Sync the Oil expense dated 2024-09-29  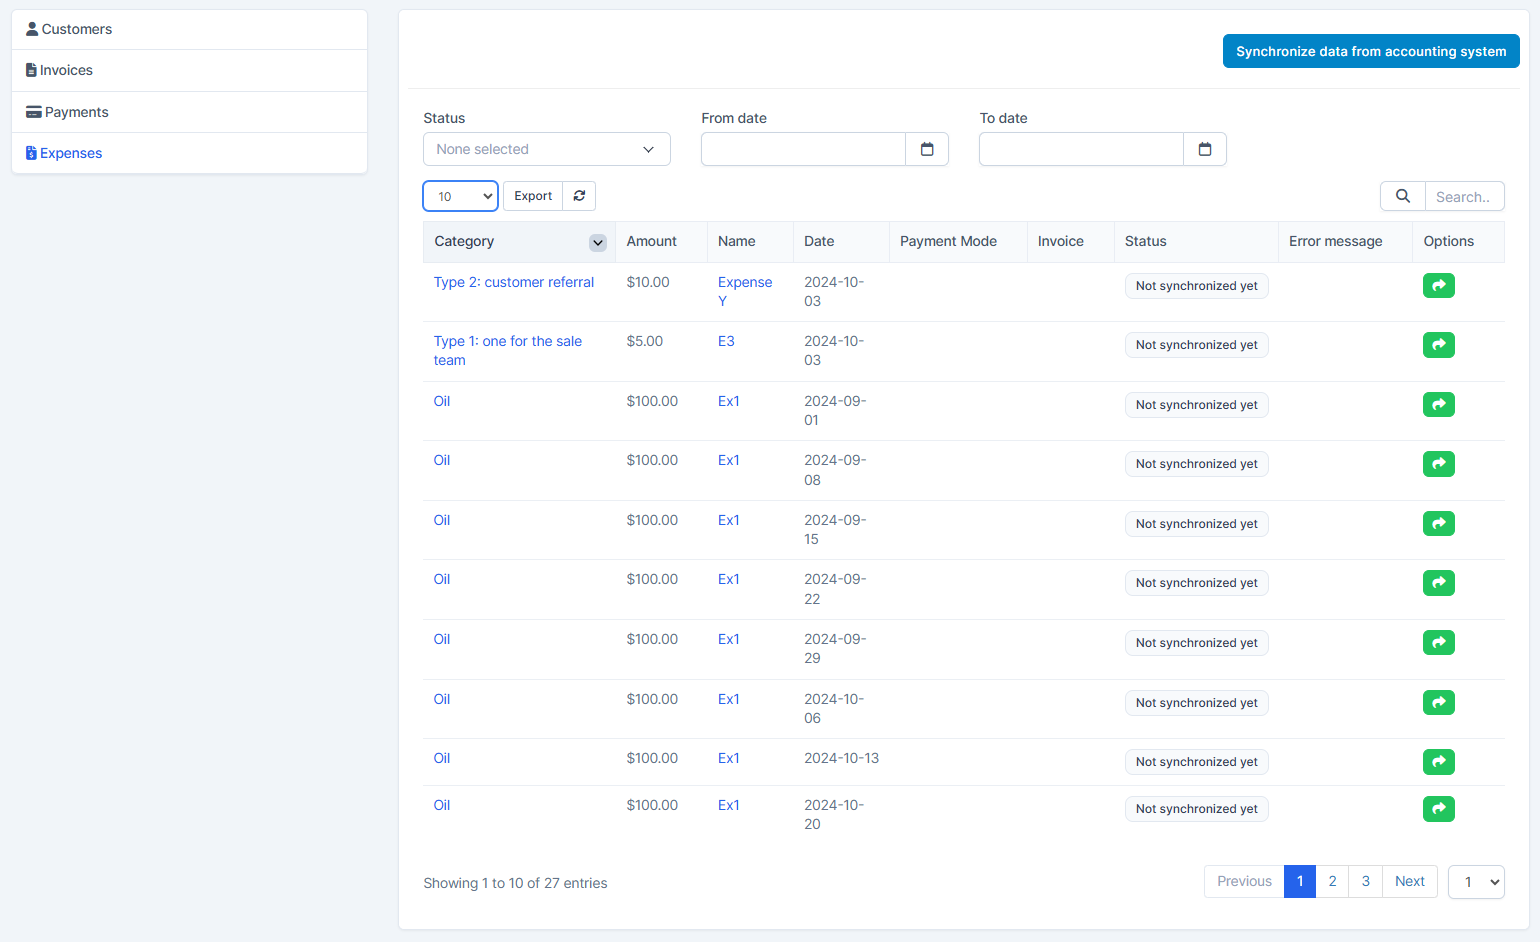(1438, 643)
